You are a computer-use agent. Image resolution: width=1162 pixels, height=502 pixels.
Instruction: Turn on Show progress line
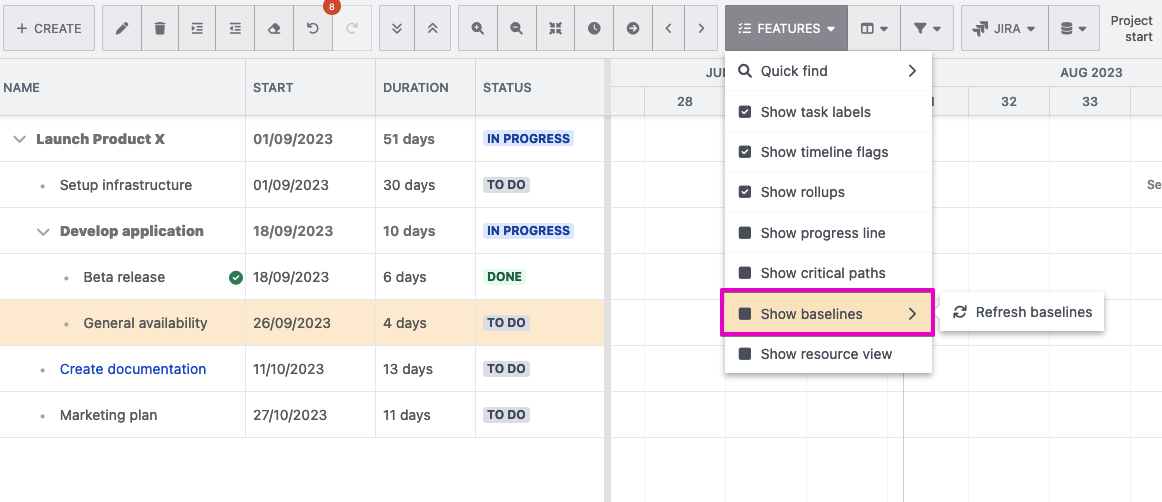pos(745,233)
